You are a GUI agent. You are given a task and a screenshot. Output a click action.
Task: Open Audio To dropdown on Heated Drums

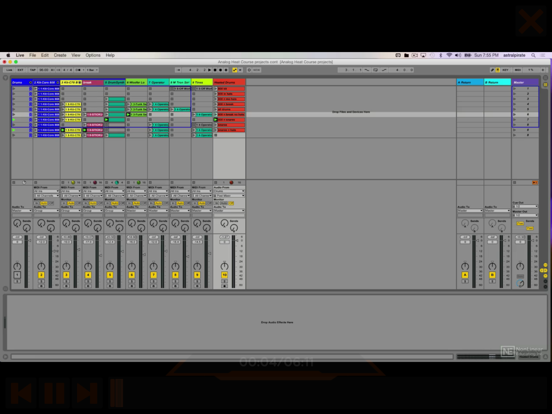point(229,211)
